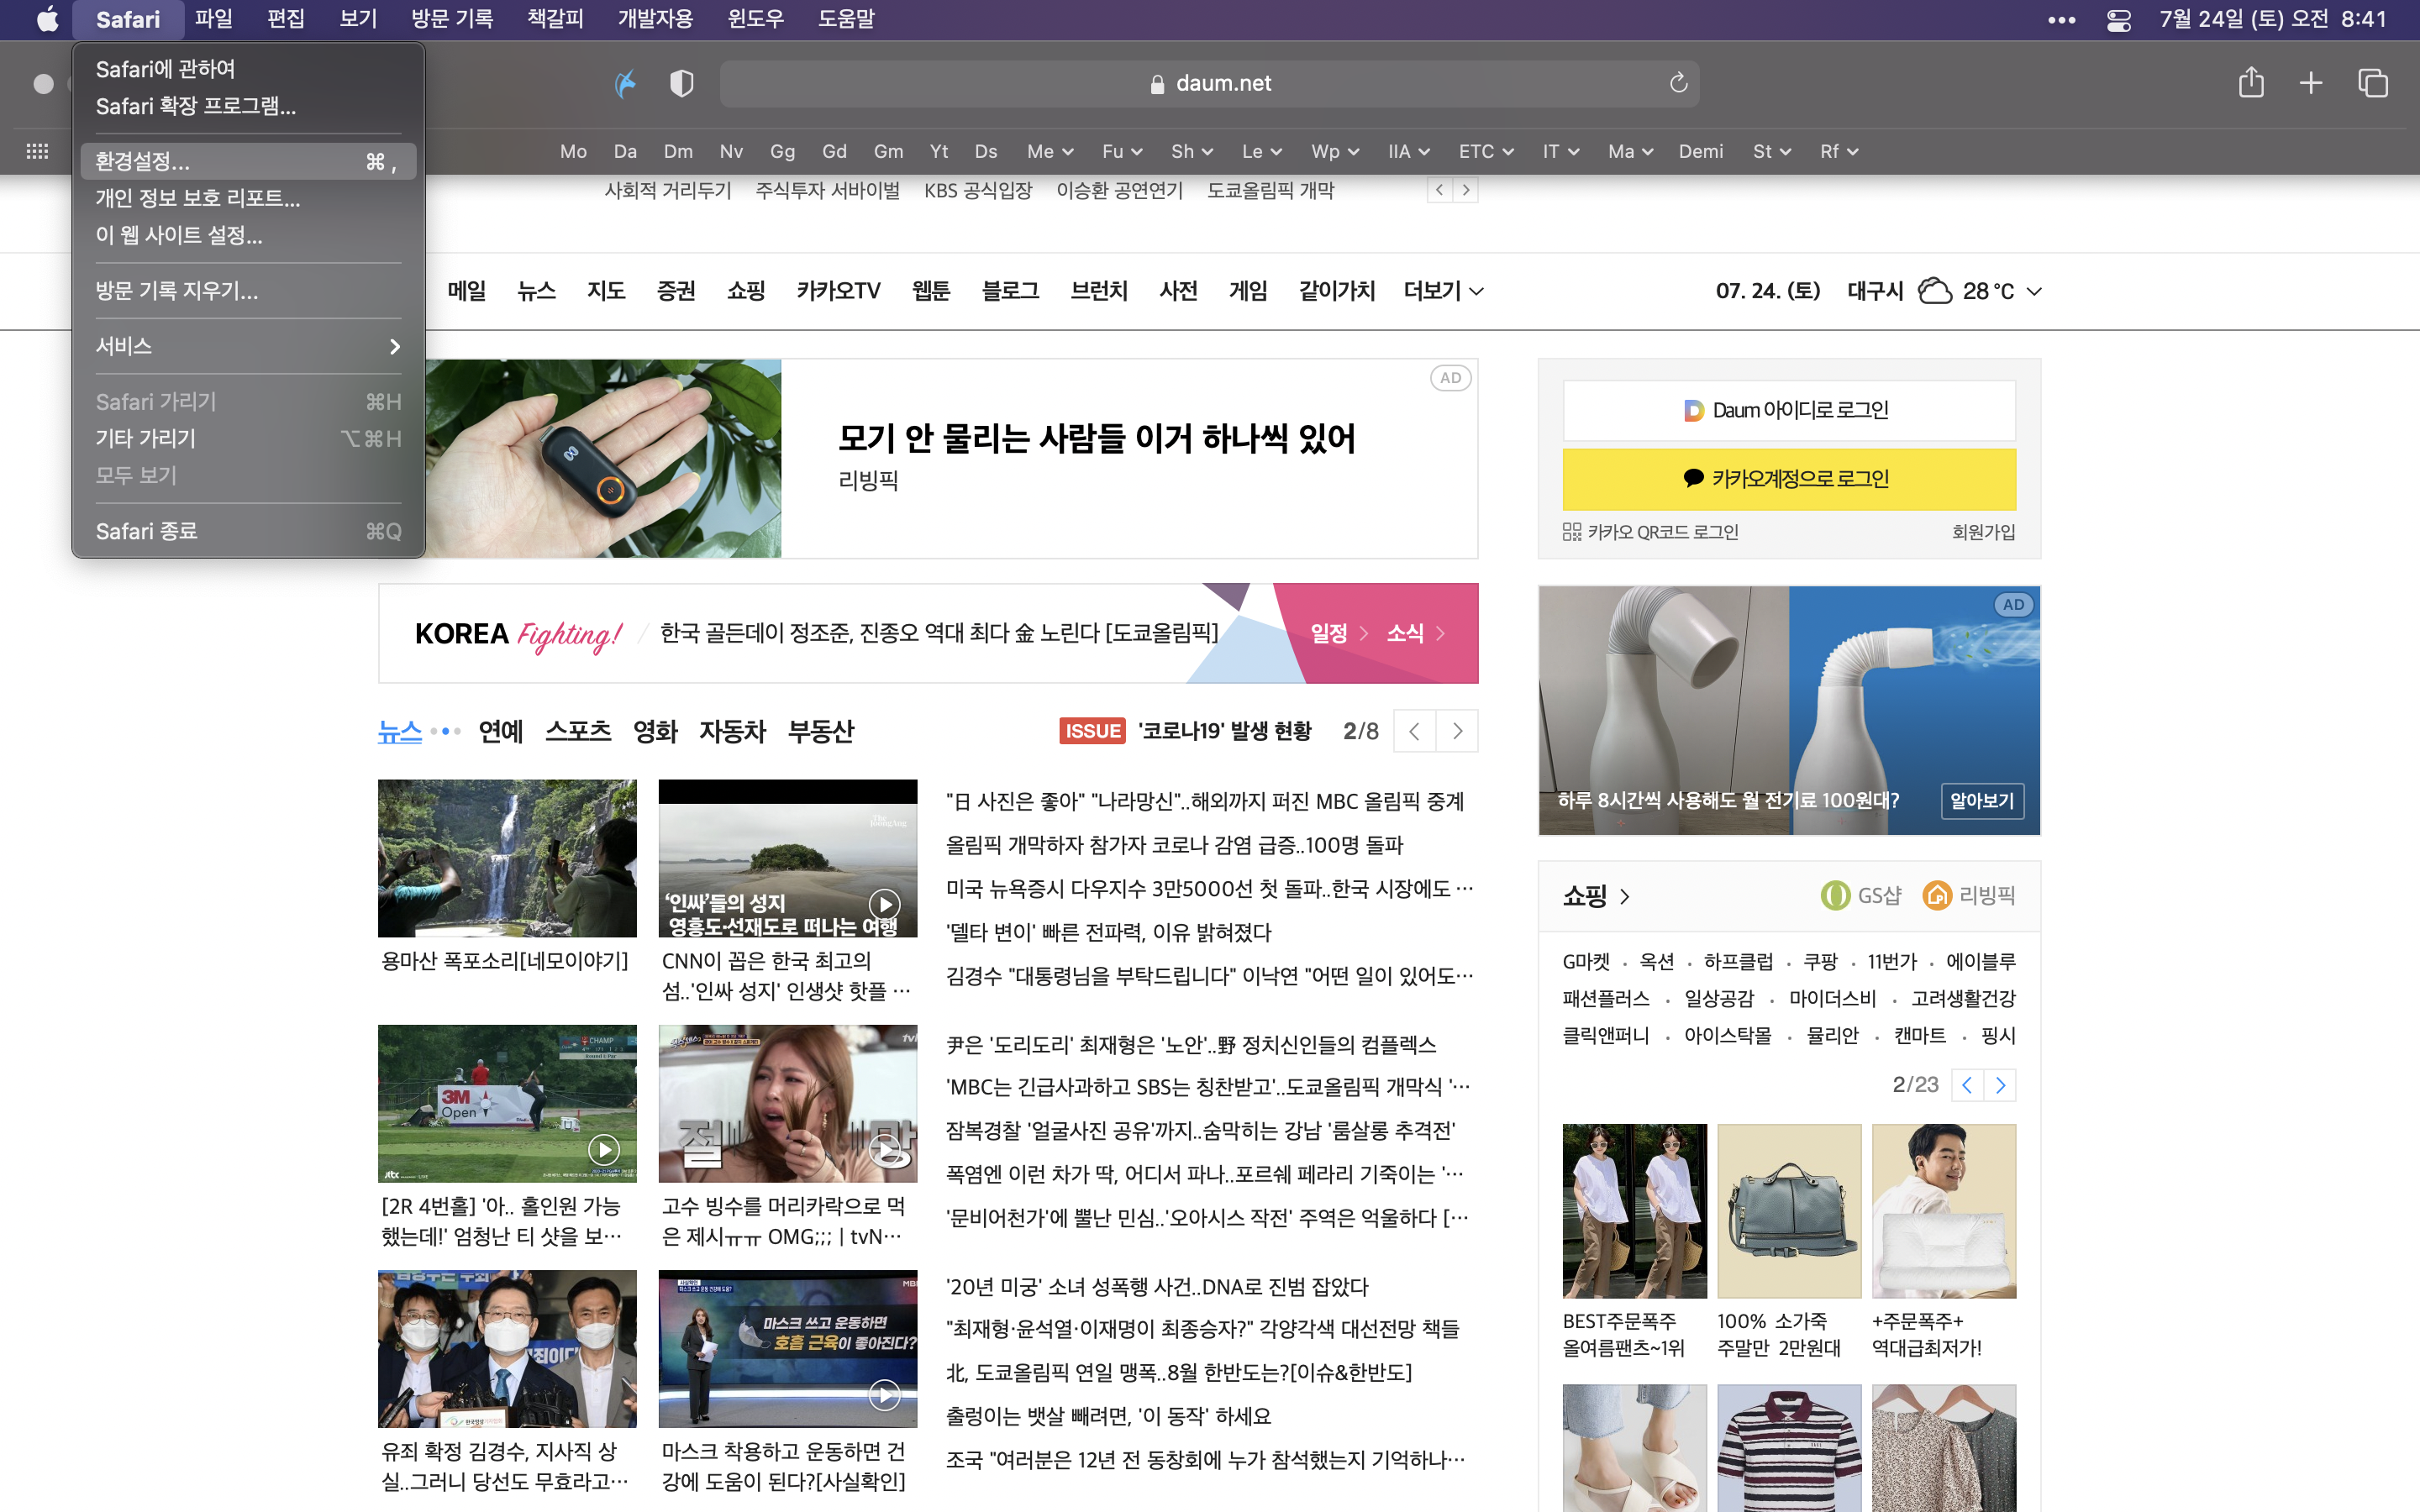Open the 카카오TV service link
Image resolution: width=2420 pixels, height=1512 pixels.
pyautogui.click(x=838, y=291)
